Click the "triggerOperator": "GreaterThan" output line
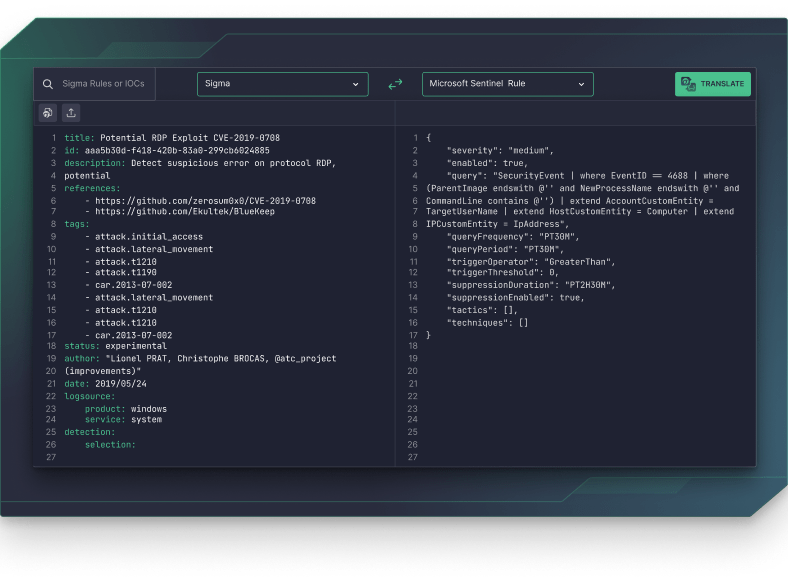Screen dimensions: 788x582 530,261
